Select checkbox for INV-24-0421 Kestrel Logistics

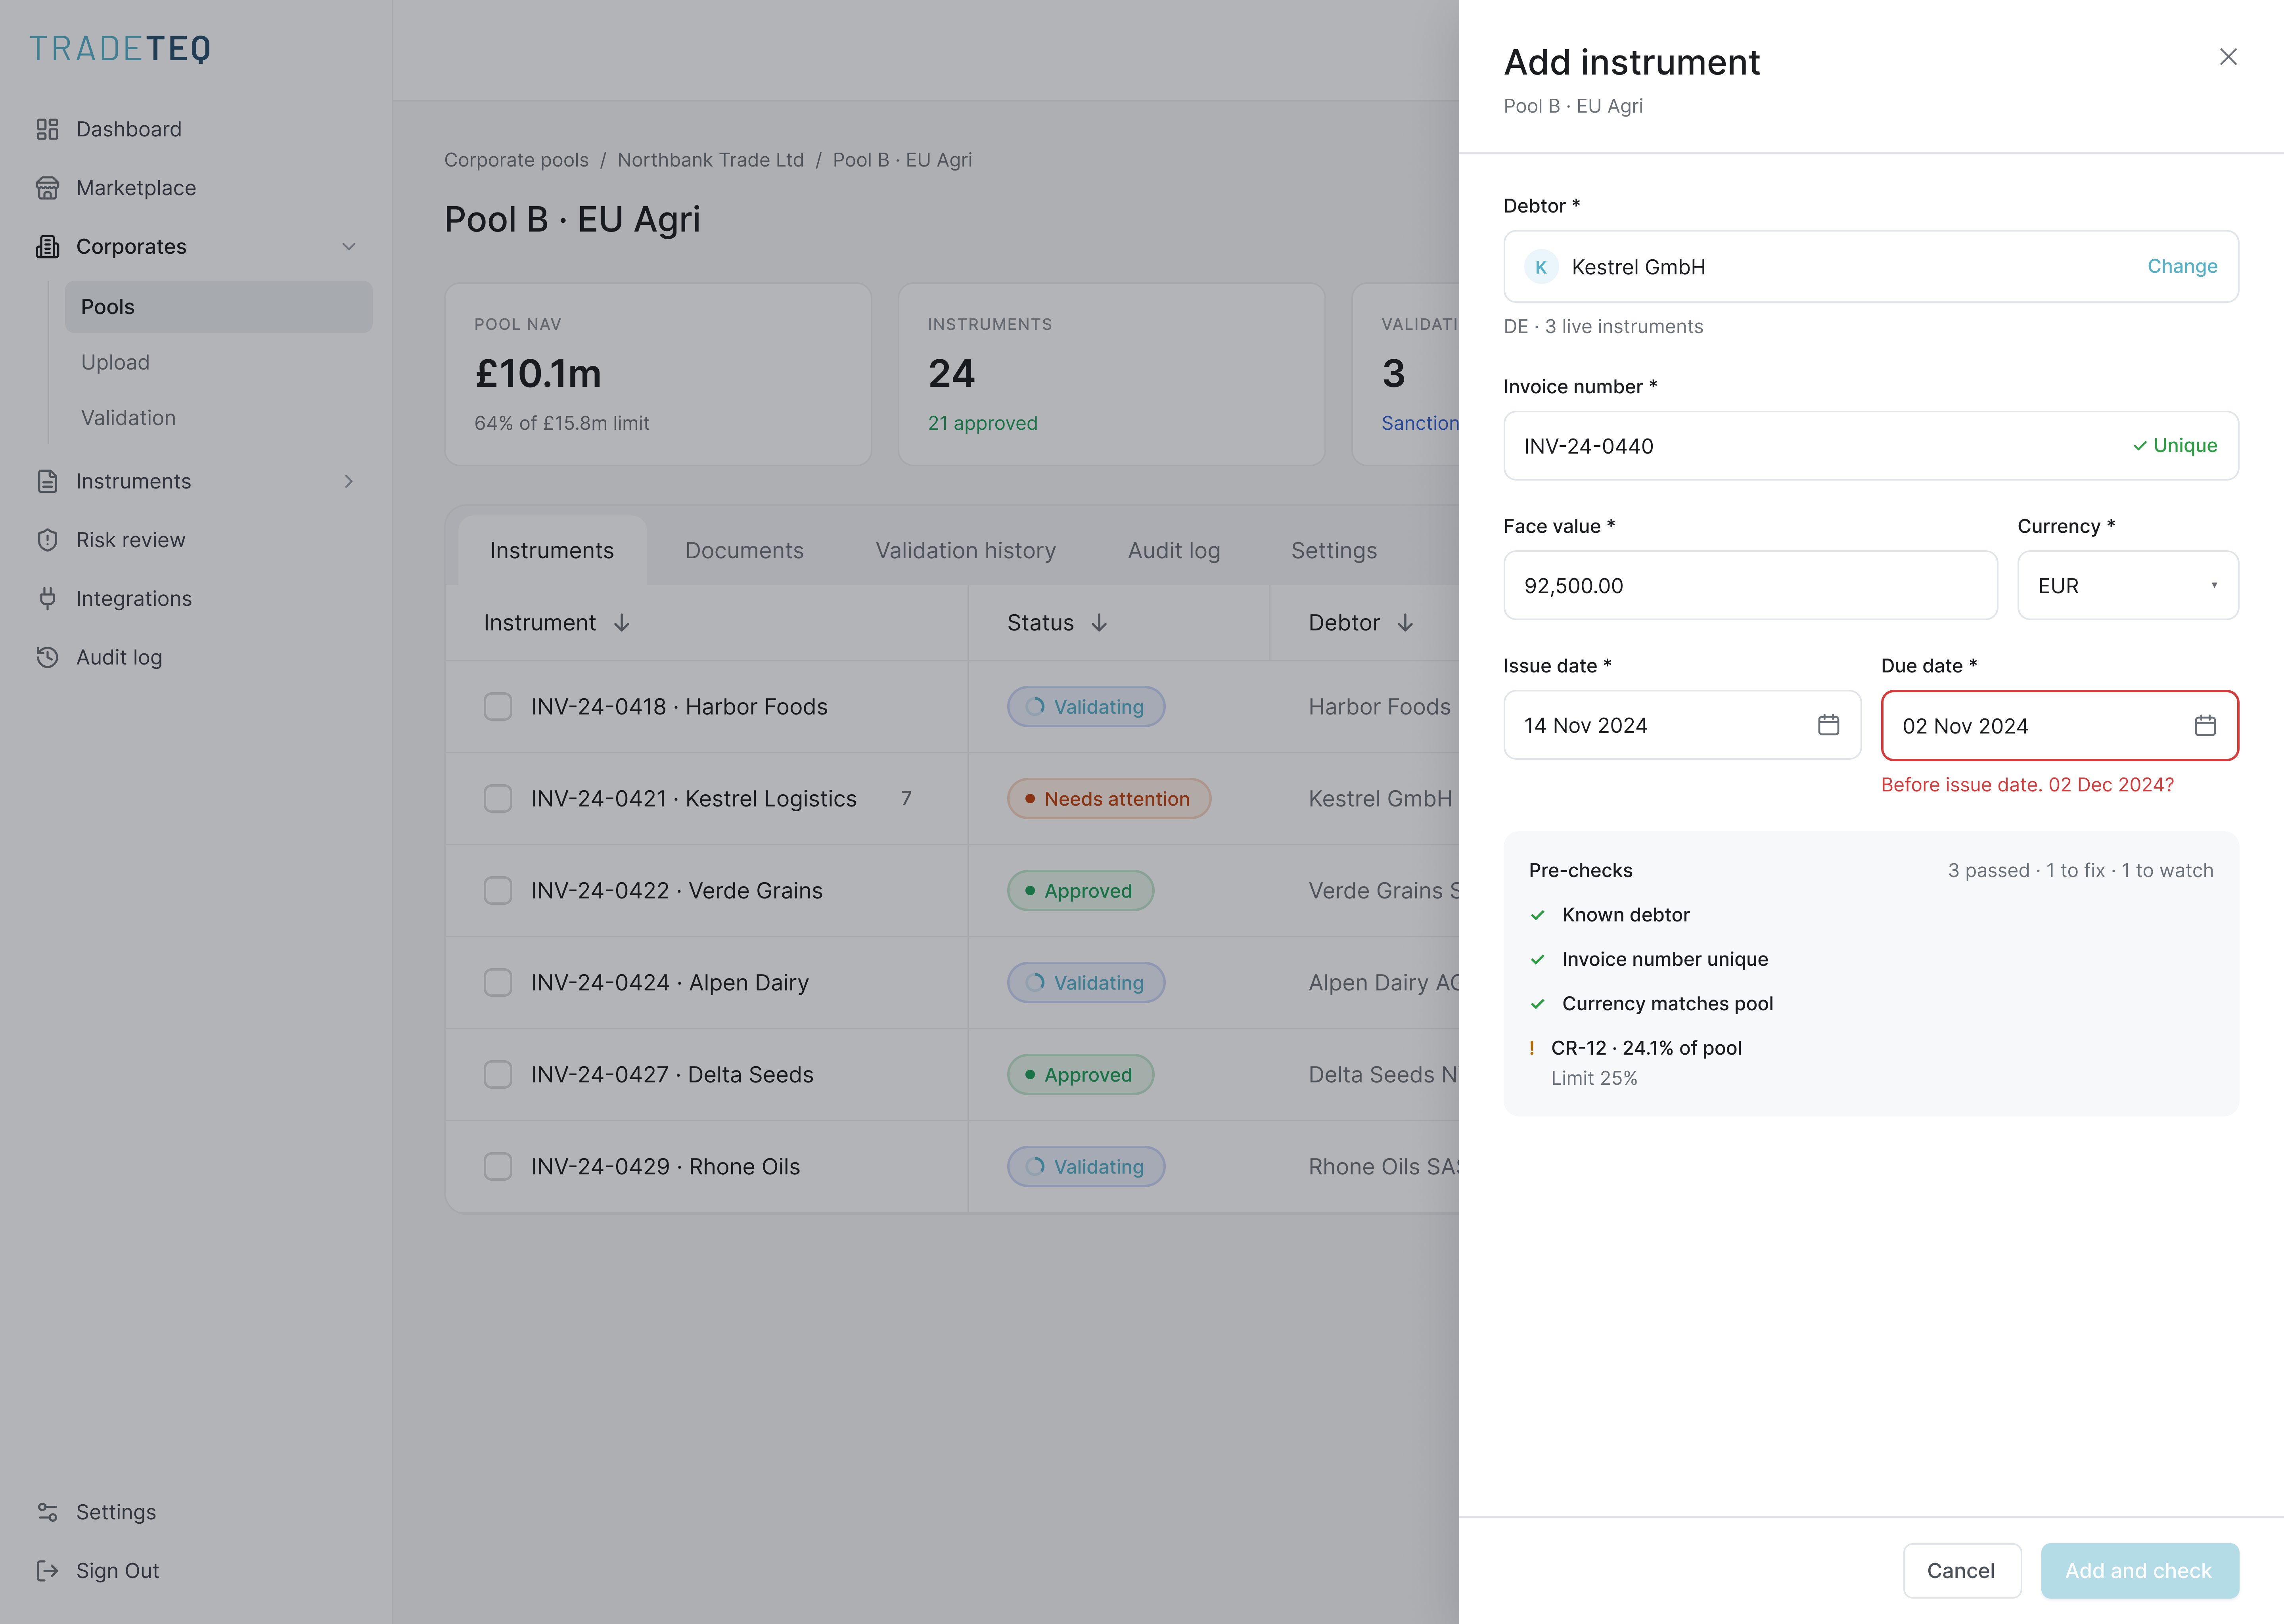click(498, 799)
